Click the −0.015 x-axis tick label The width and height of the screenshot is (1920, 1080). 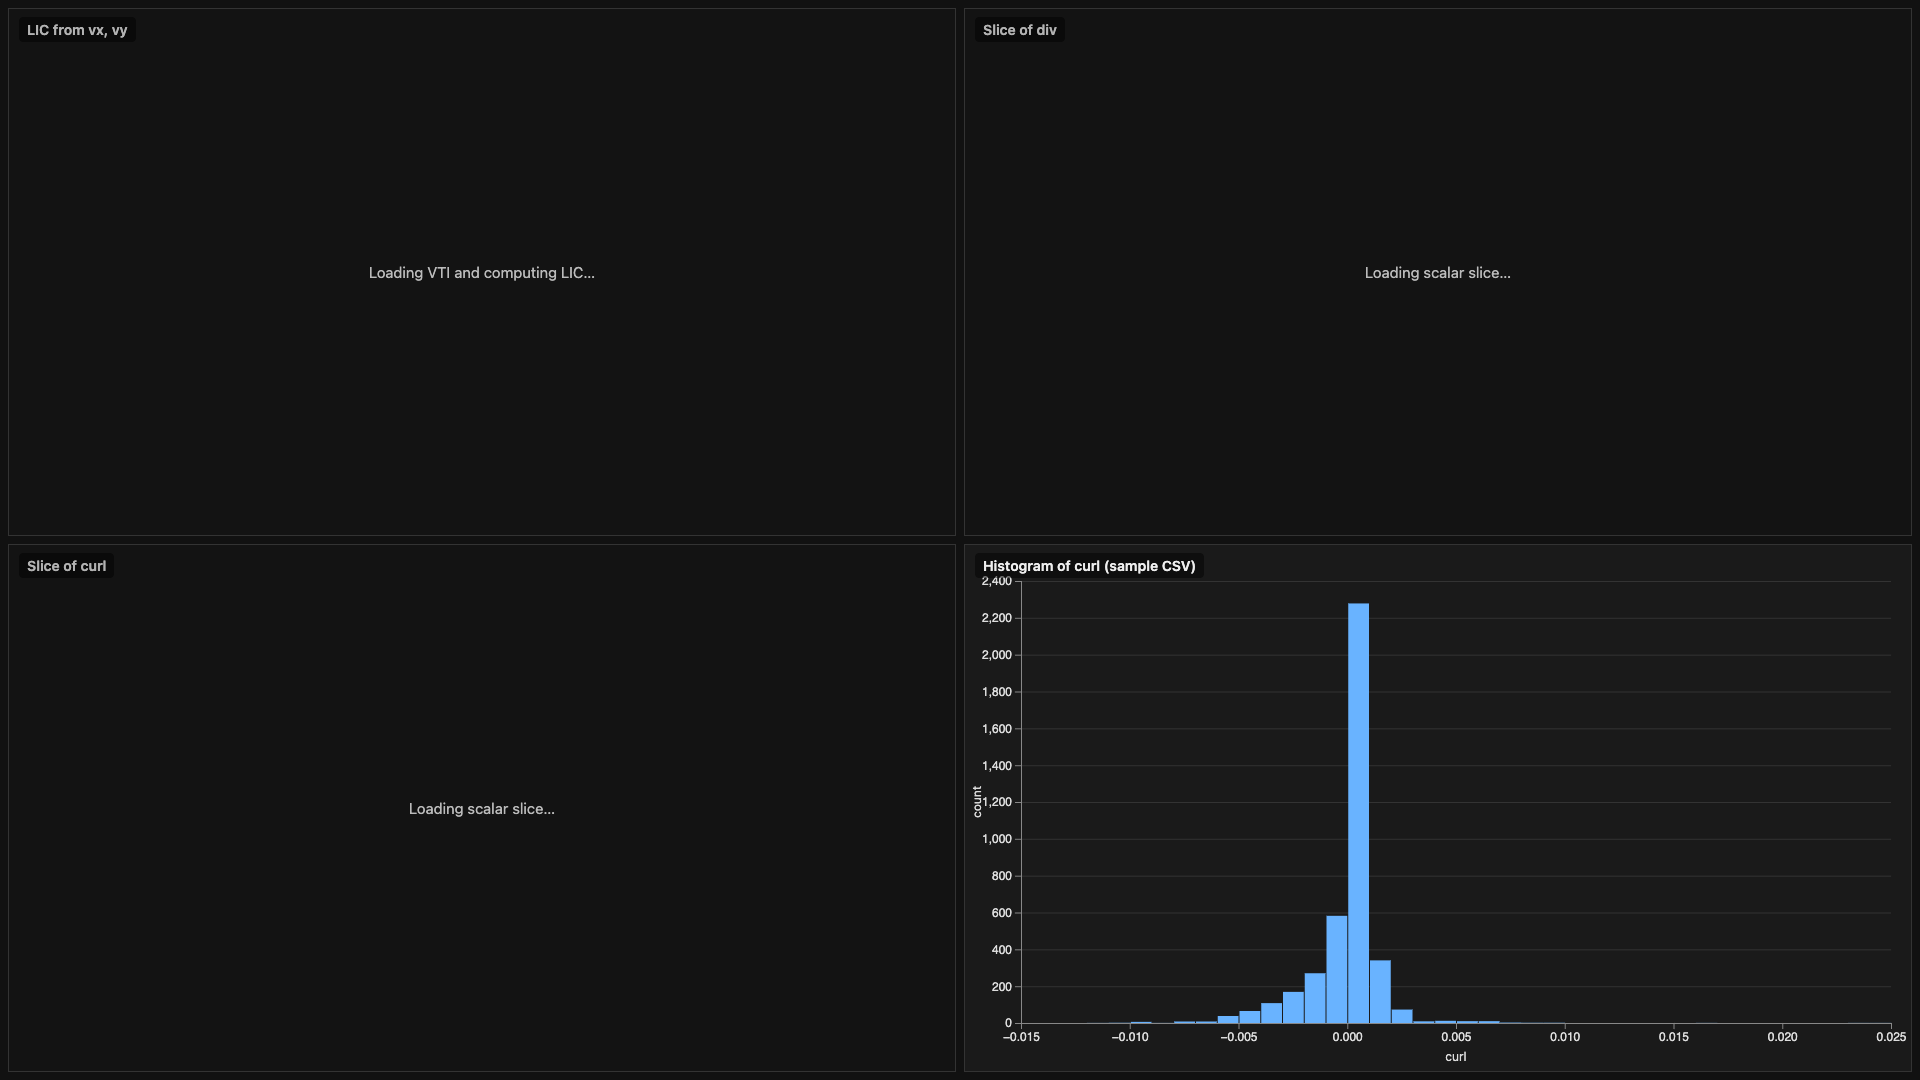pyautogui.click(x=1021, y=1037)
